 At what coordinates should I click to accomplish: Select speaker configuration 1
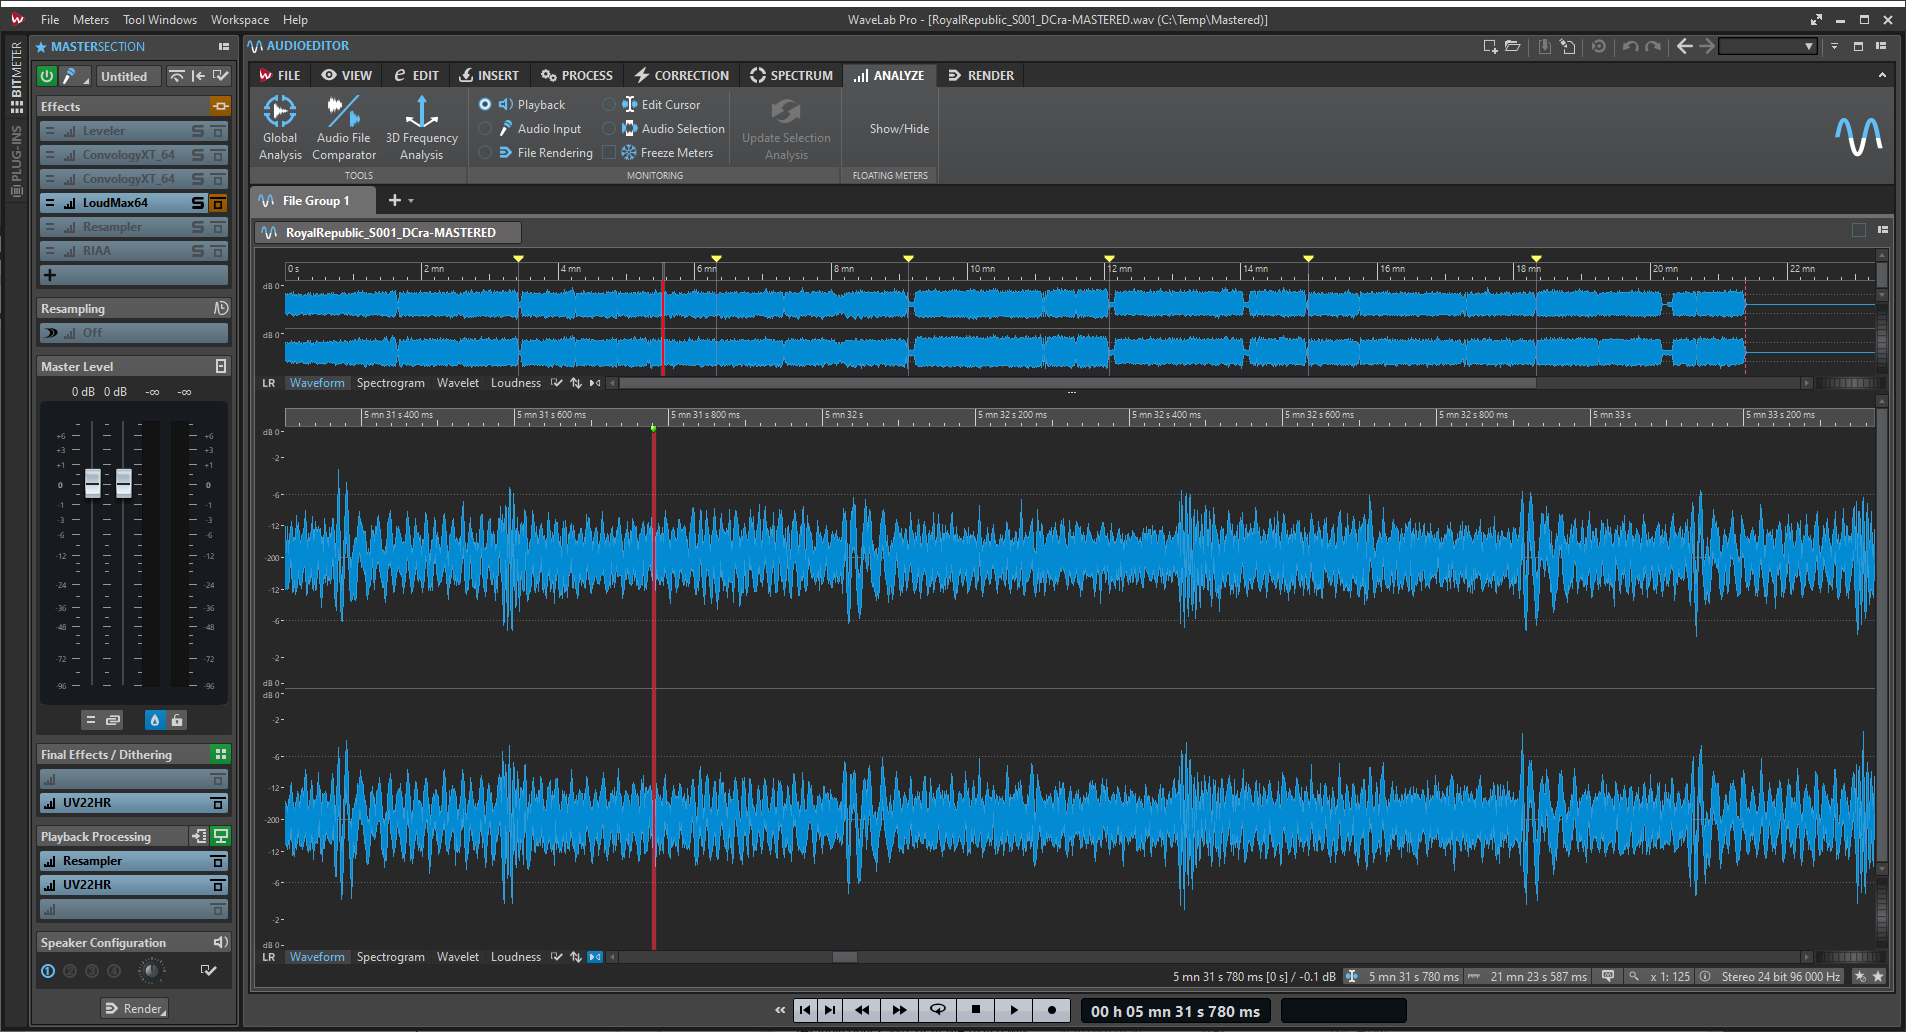point(48,971)
